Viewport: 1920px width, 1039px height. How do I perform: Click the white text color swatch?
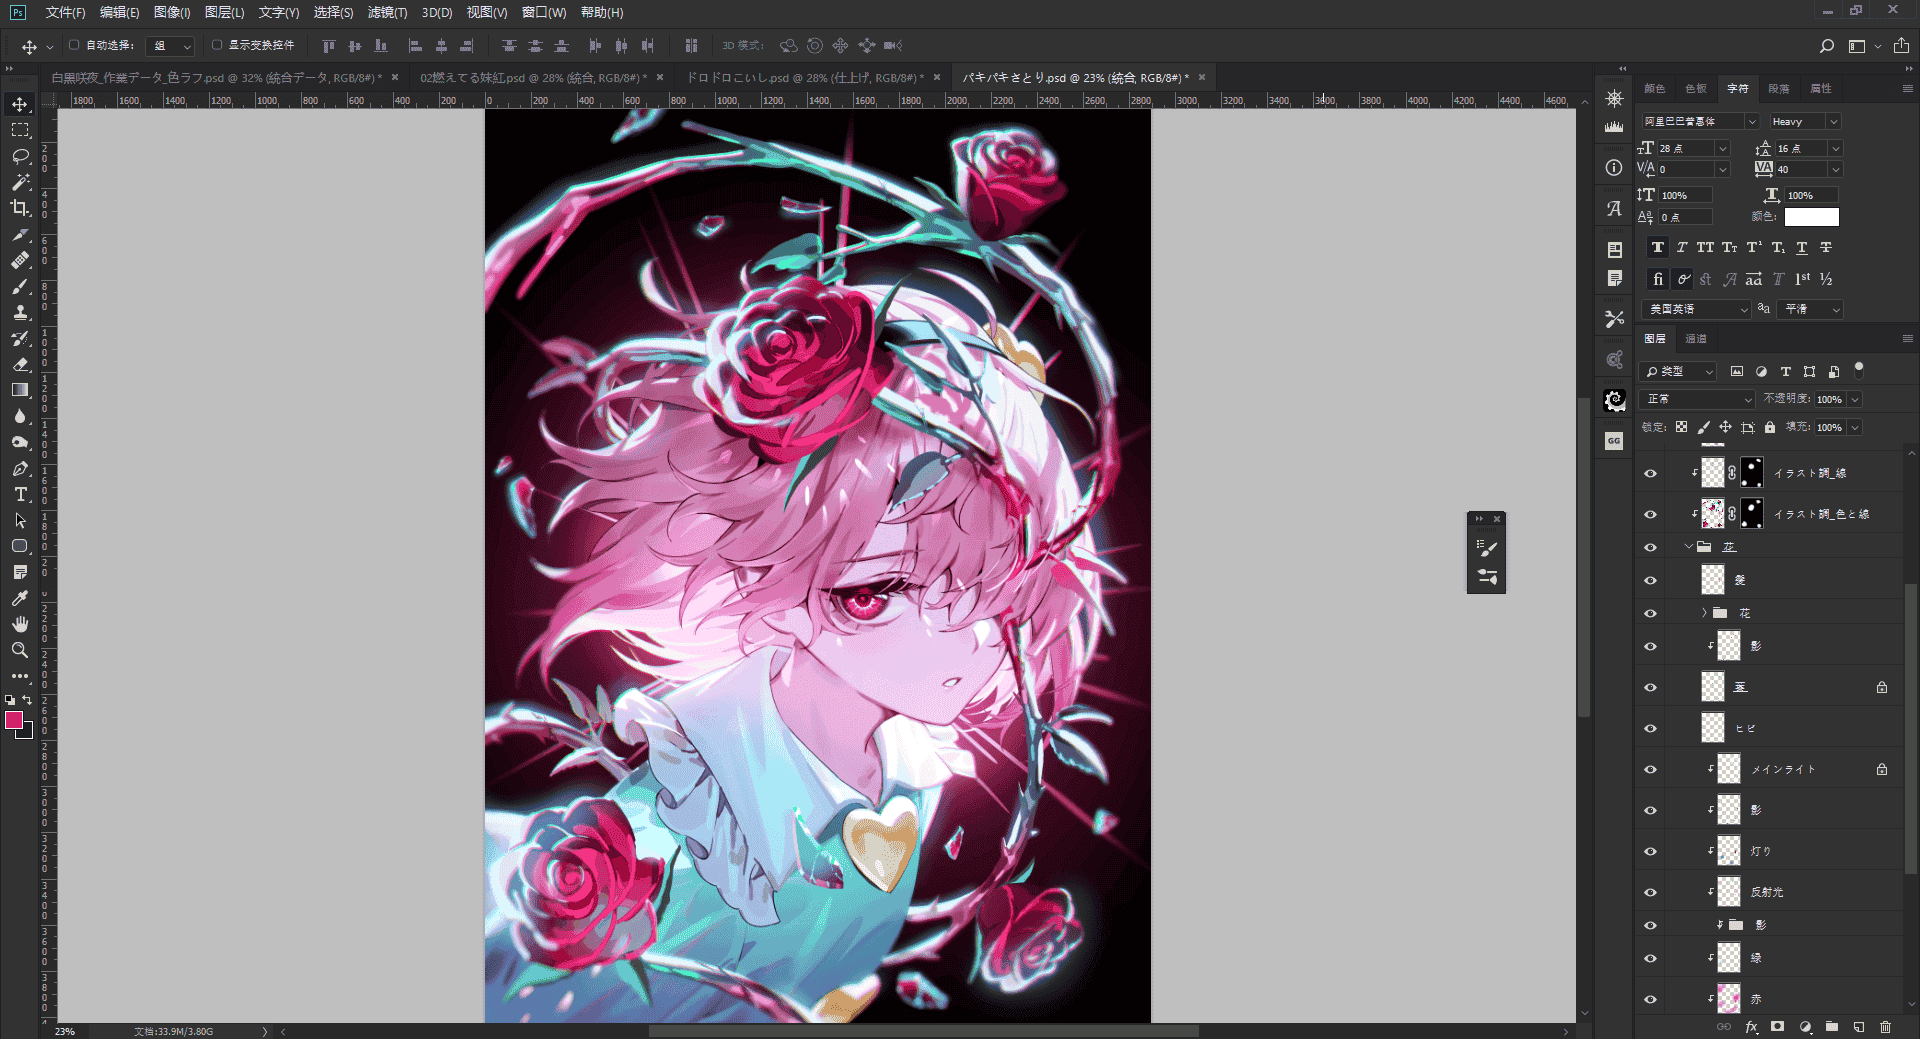click(1812, 217)
